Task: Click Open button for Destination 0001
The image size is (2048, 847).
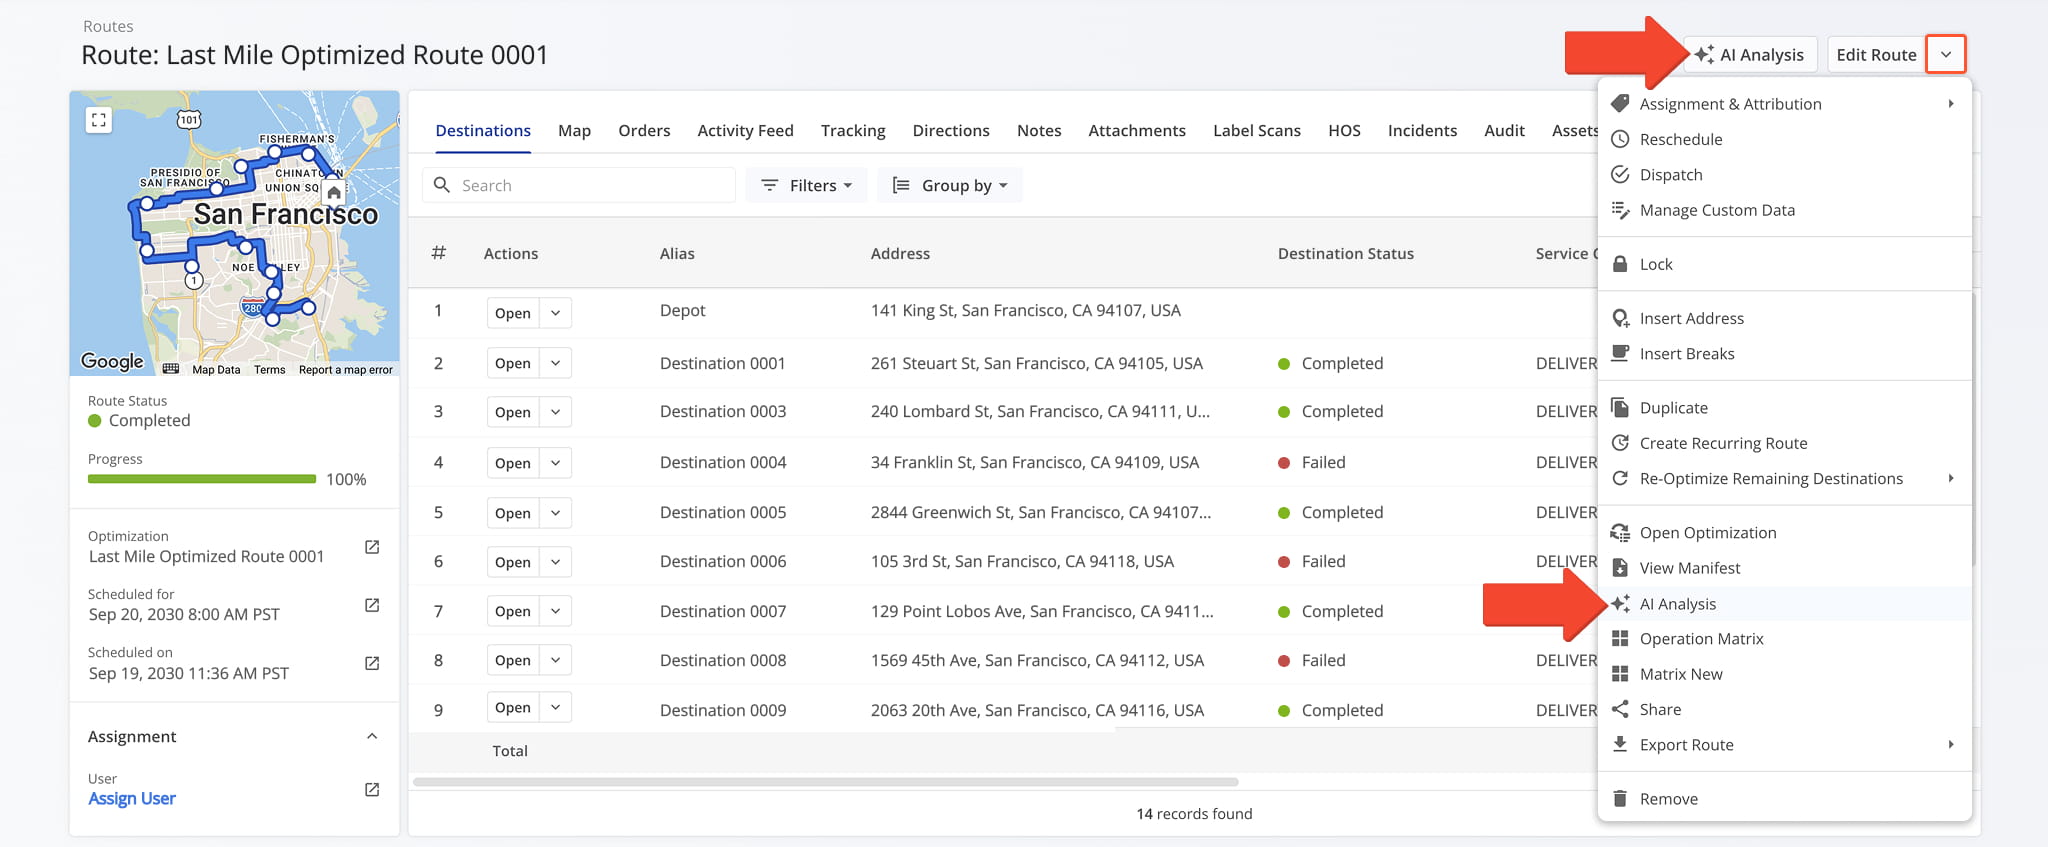Action: (x=513, y=363)
